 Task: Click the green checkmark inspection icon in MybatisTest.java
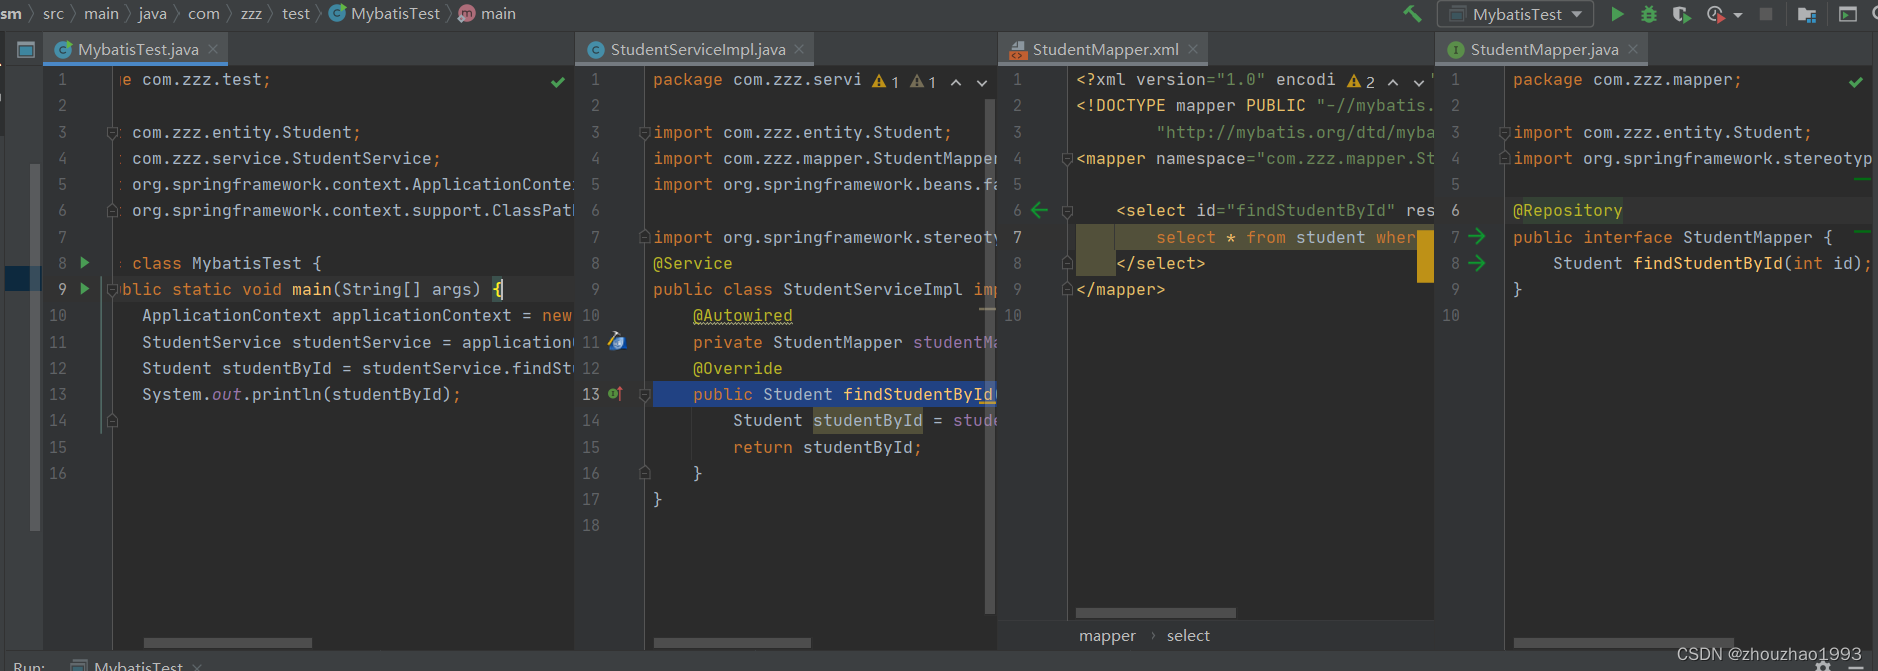click(x=558, y=82)
